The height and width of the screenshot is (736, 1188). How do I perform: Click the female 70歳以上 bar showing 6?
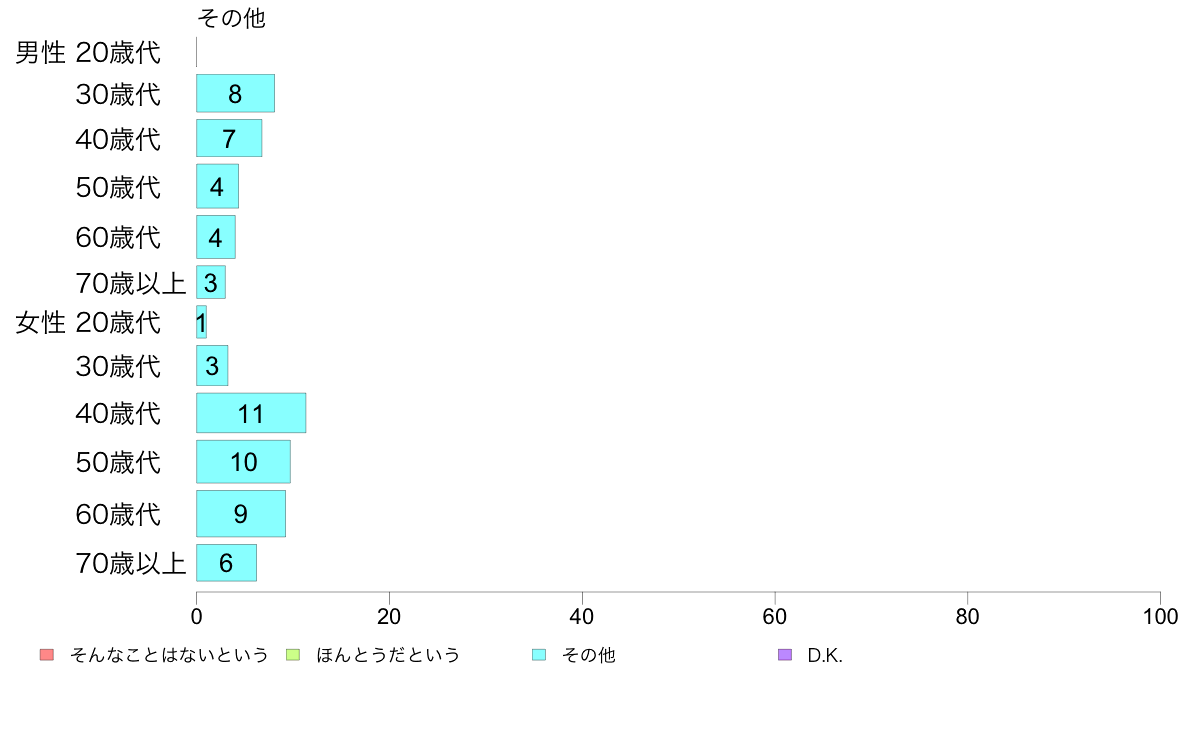point(227,562)
